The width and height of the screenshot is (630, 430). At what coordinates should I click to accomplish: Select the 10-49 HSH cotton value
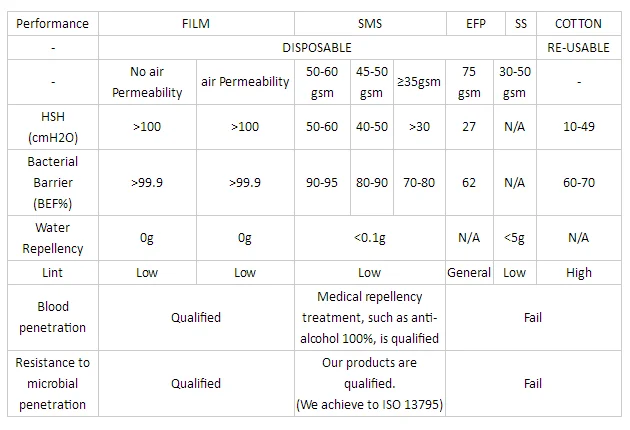click(578, 127)
